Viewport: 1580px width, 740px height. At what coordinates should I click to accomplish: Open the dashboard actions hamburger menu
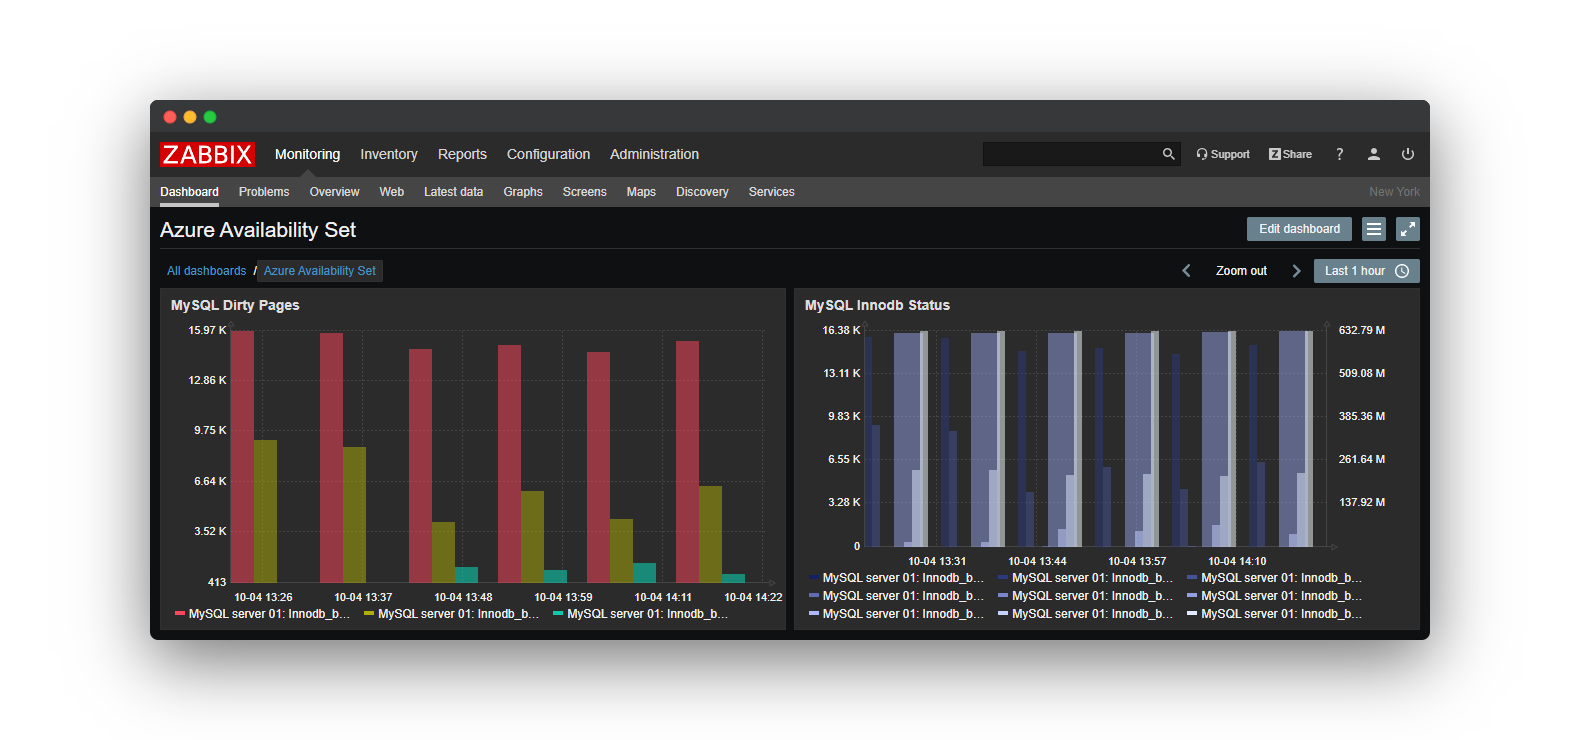[1374, 229]
